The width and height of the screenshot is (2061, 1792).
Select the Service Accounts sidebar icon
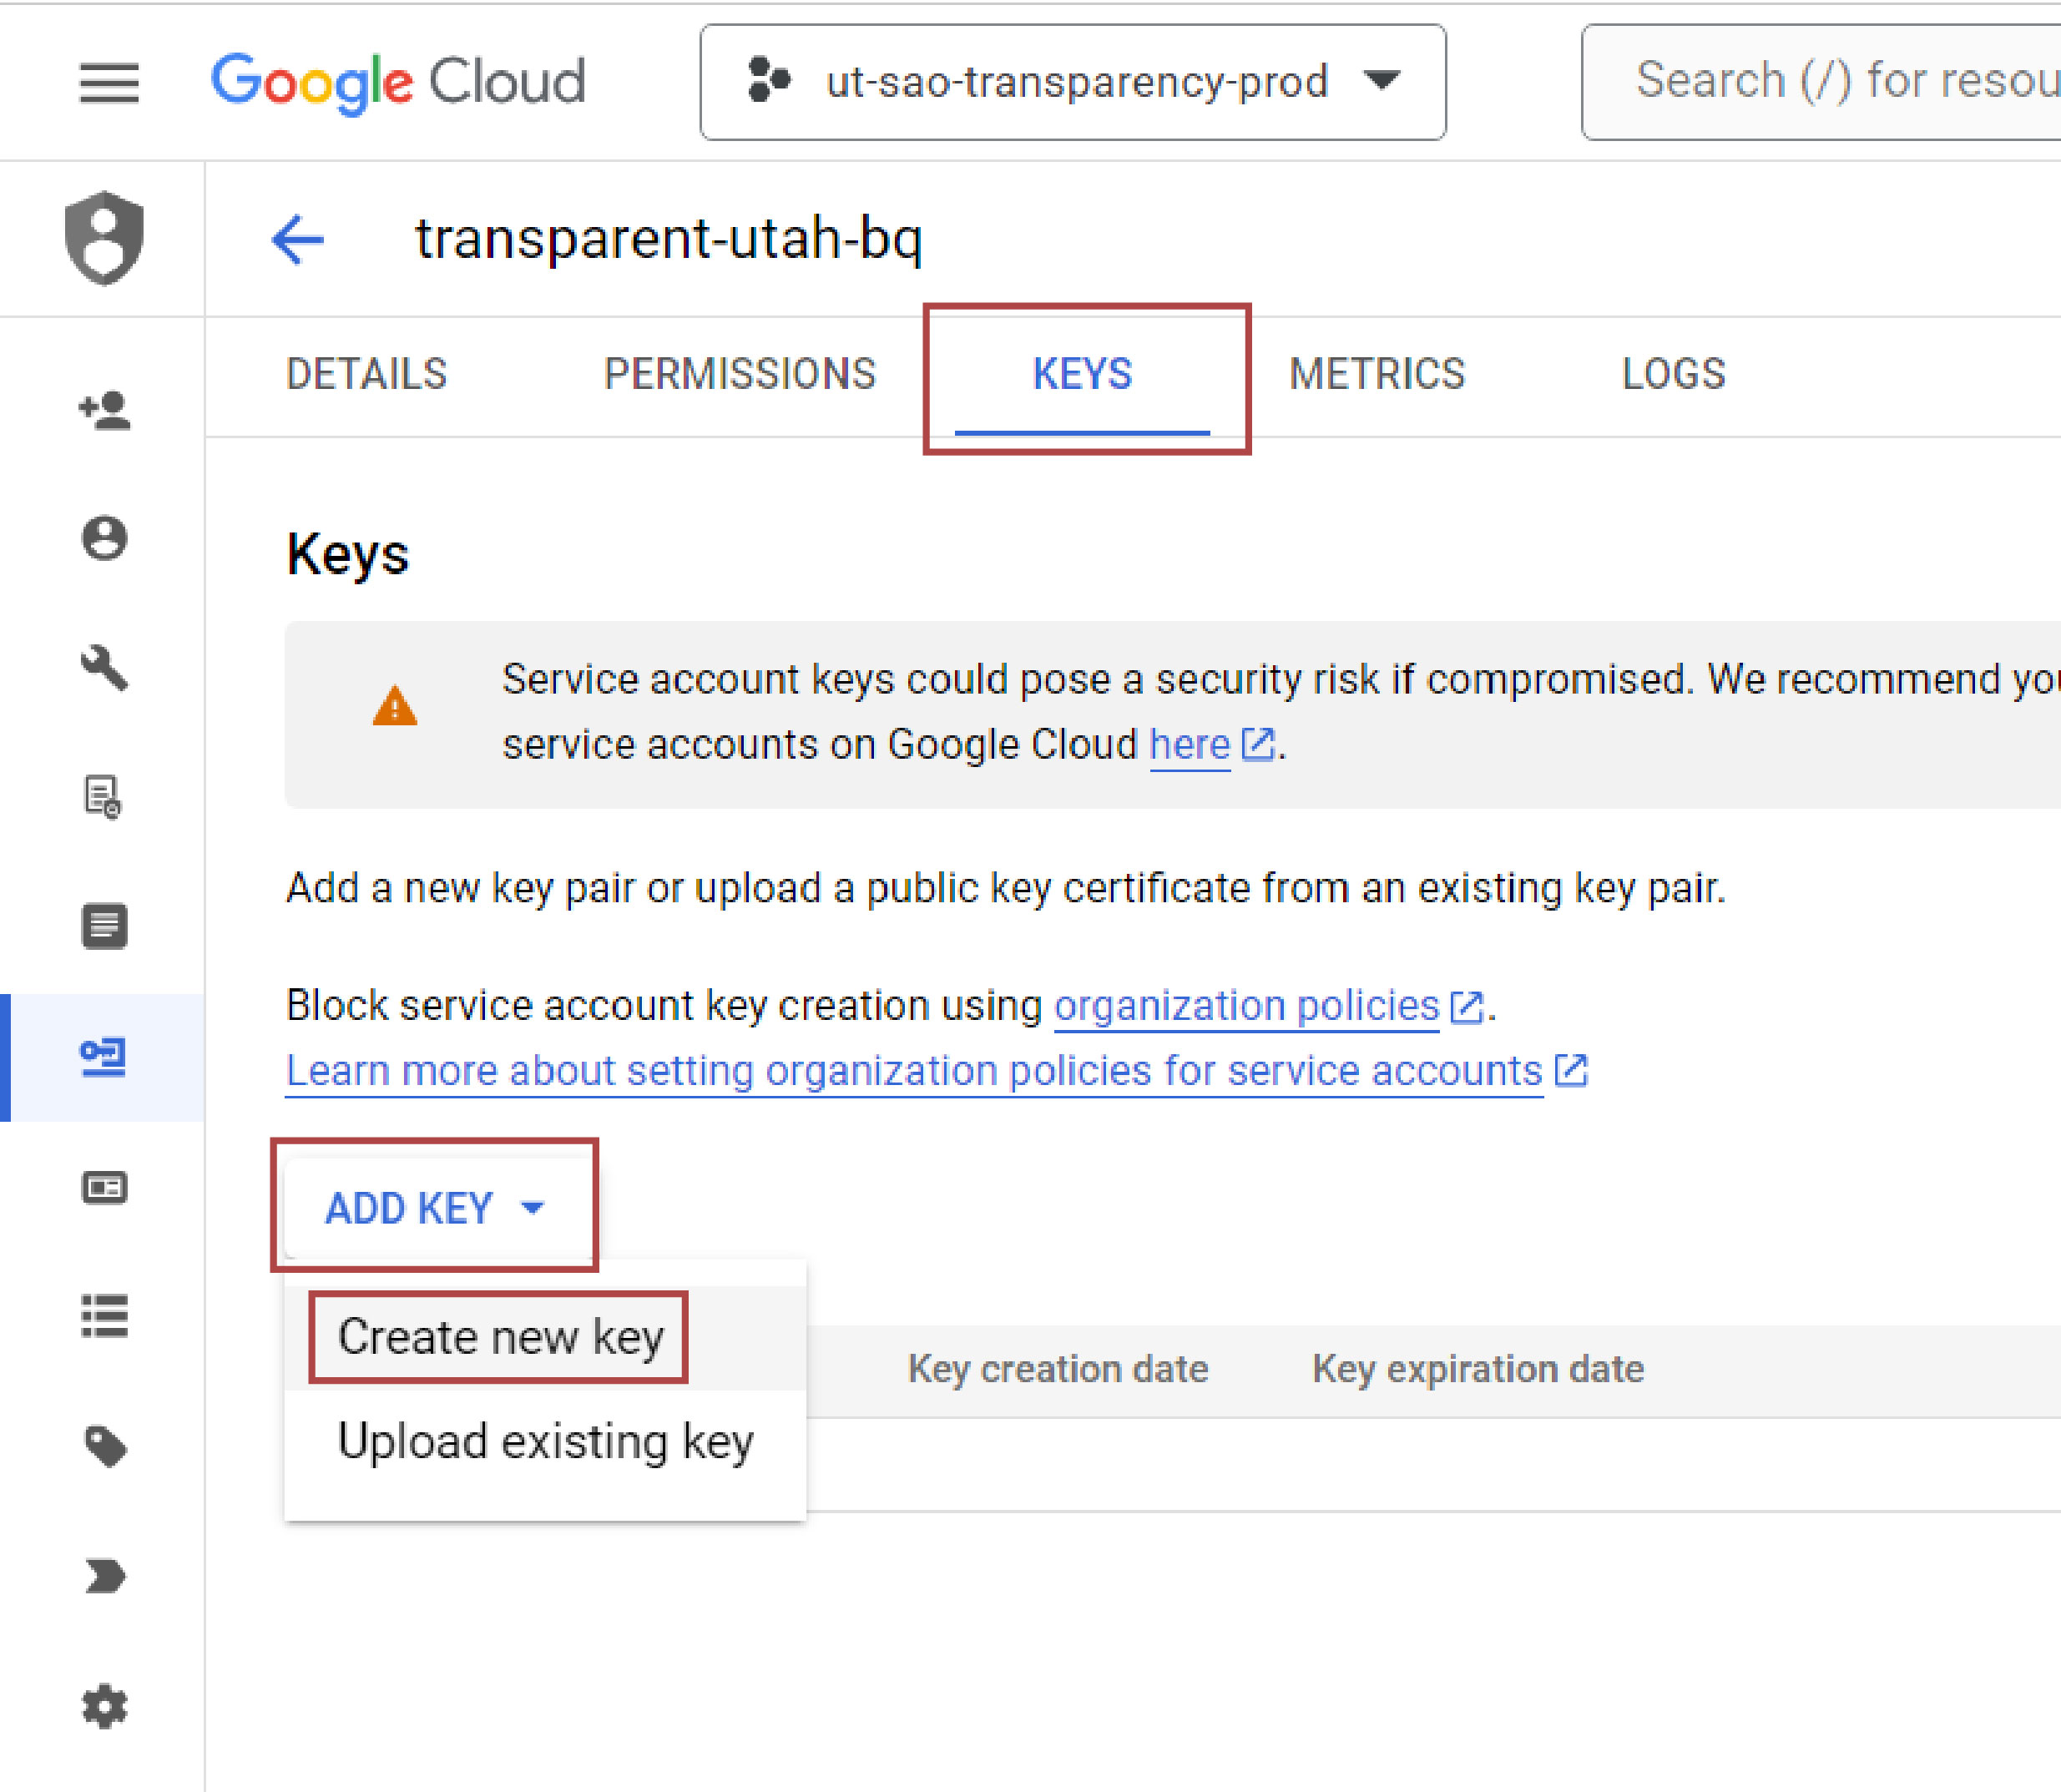click(104, 1057)
